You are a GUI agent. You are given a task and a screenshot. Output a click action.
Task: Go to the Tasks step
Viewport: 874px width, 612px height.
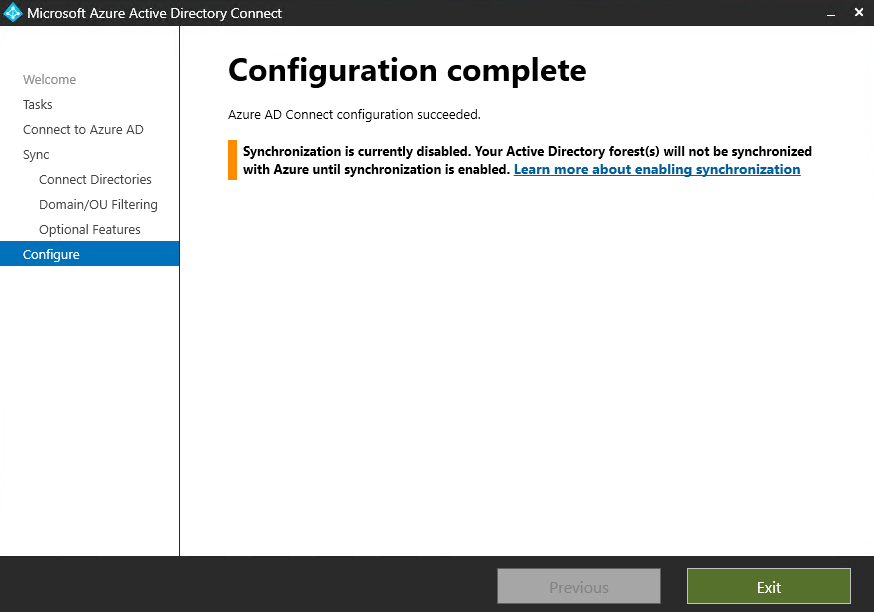pos(38,104)
